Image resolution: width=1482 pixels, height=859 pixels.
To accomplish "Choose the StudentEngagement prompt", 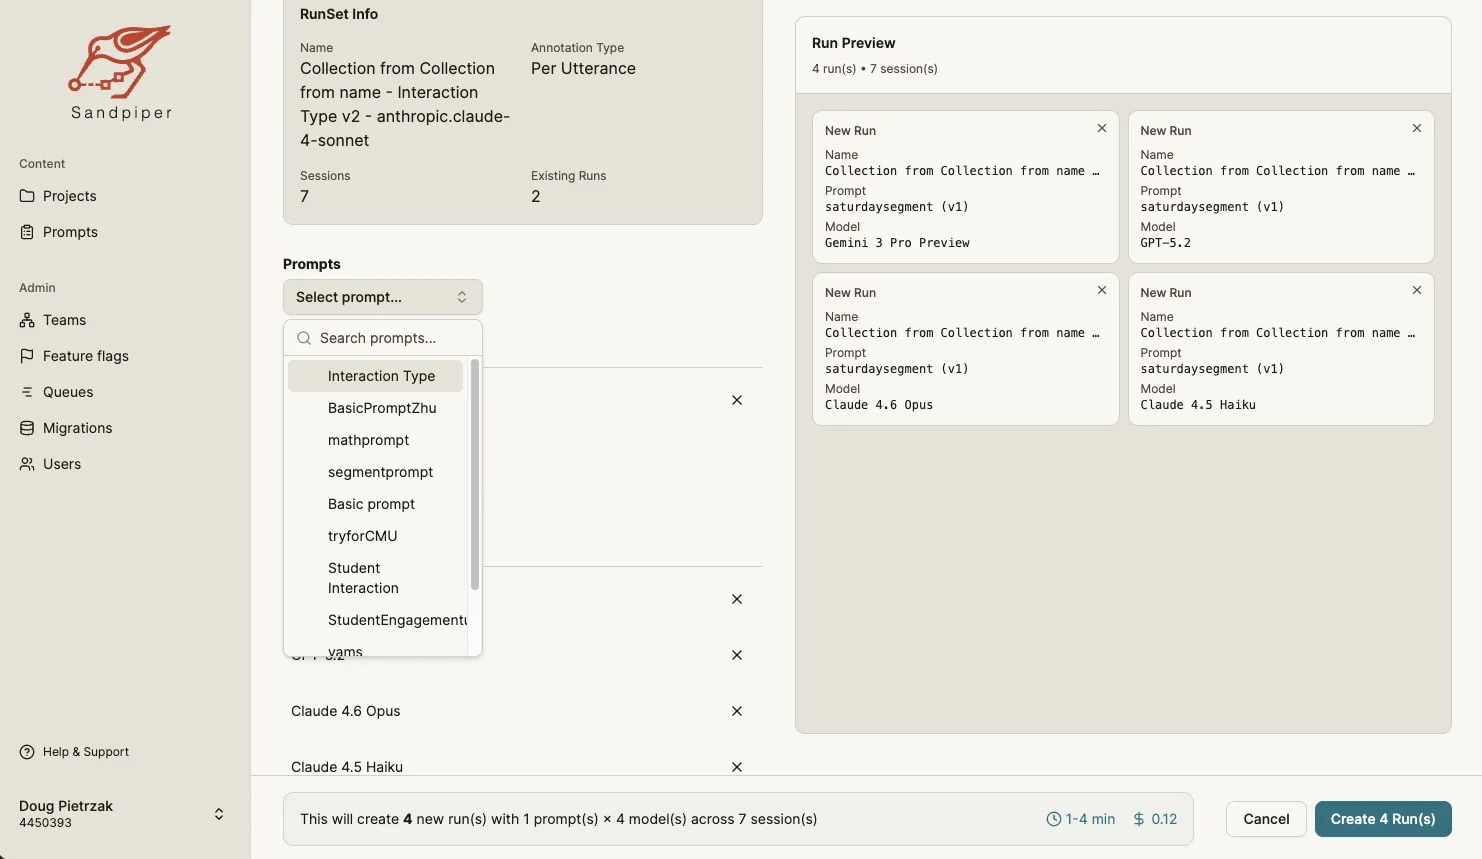I will [x=376, y=620].
